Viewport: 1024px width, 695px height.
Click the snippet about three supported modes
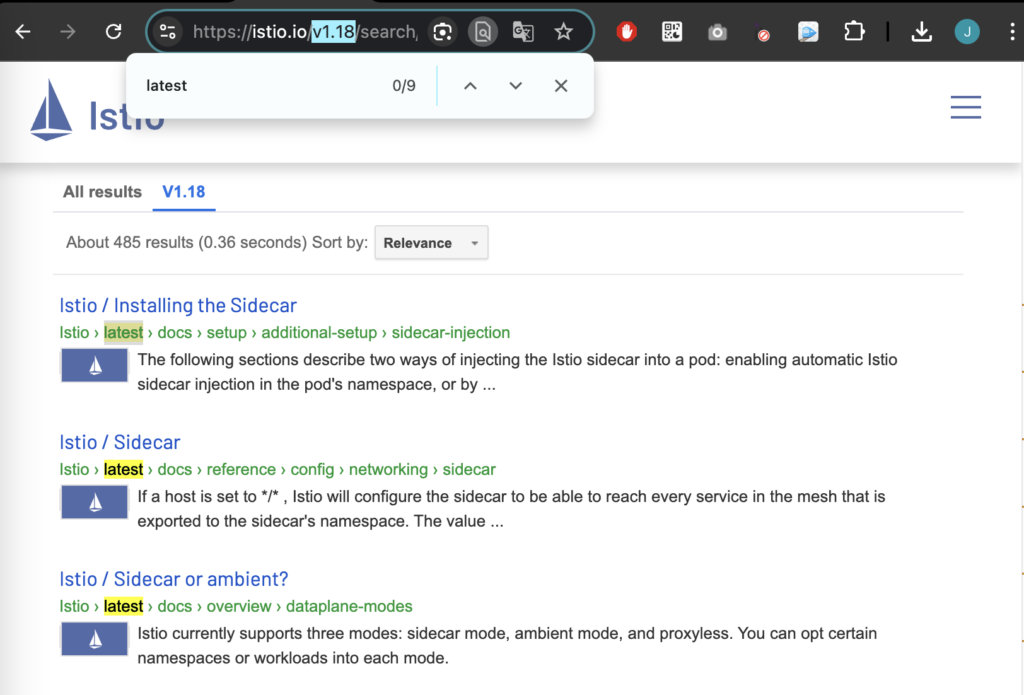tap(507, 645)
